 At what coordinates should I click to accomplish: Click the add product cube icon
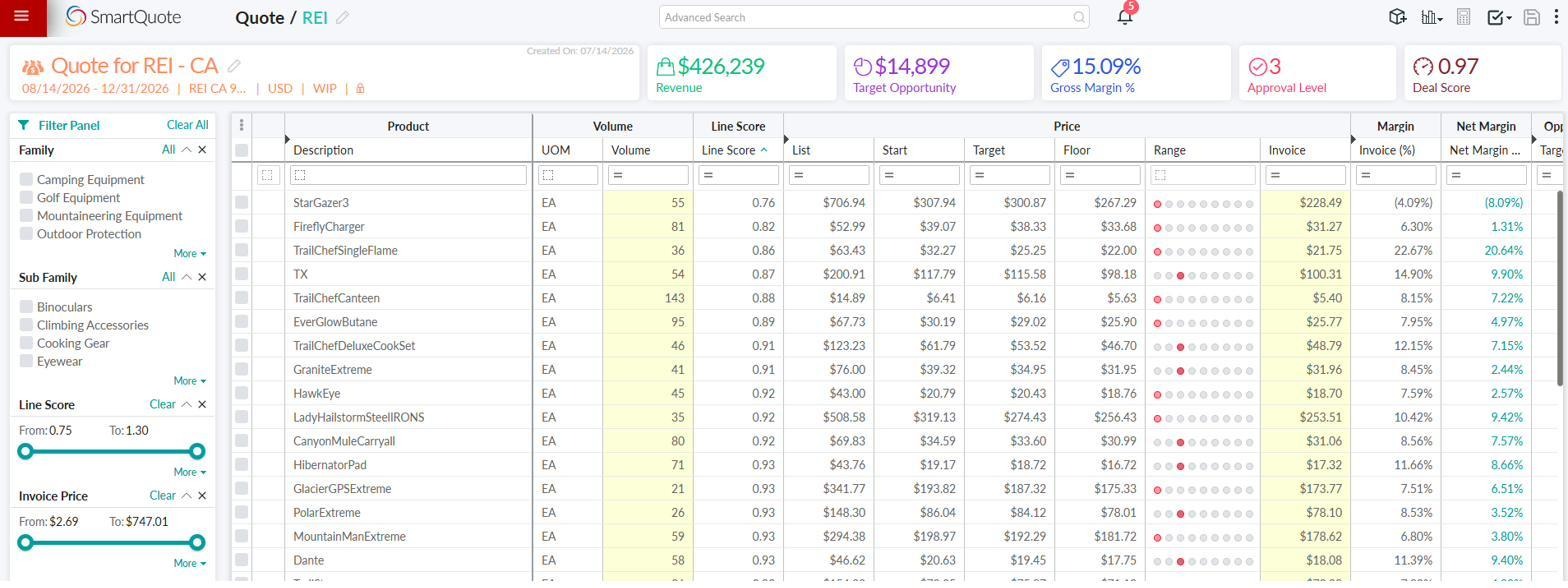(1397, 17)
